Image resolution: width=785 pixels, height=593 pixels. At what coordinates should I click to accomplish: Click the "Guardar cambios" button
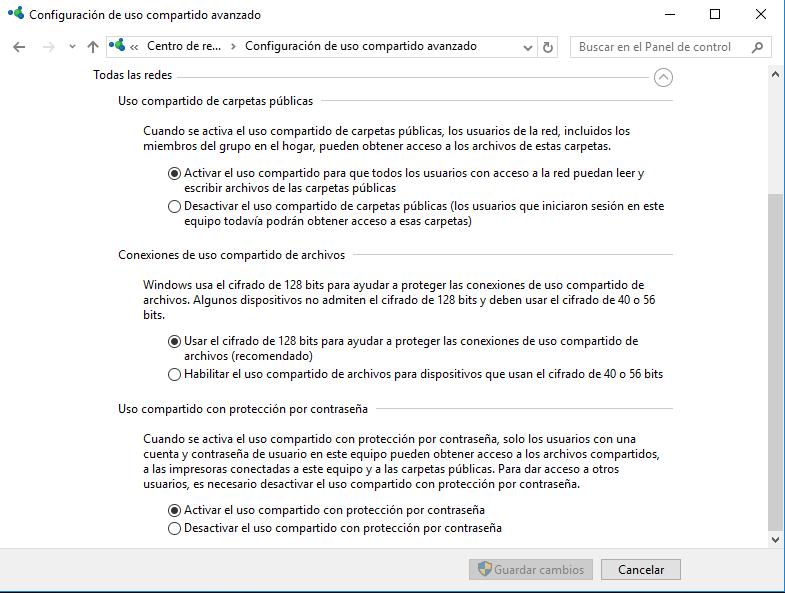click(x=531, y=569)
